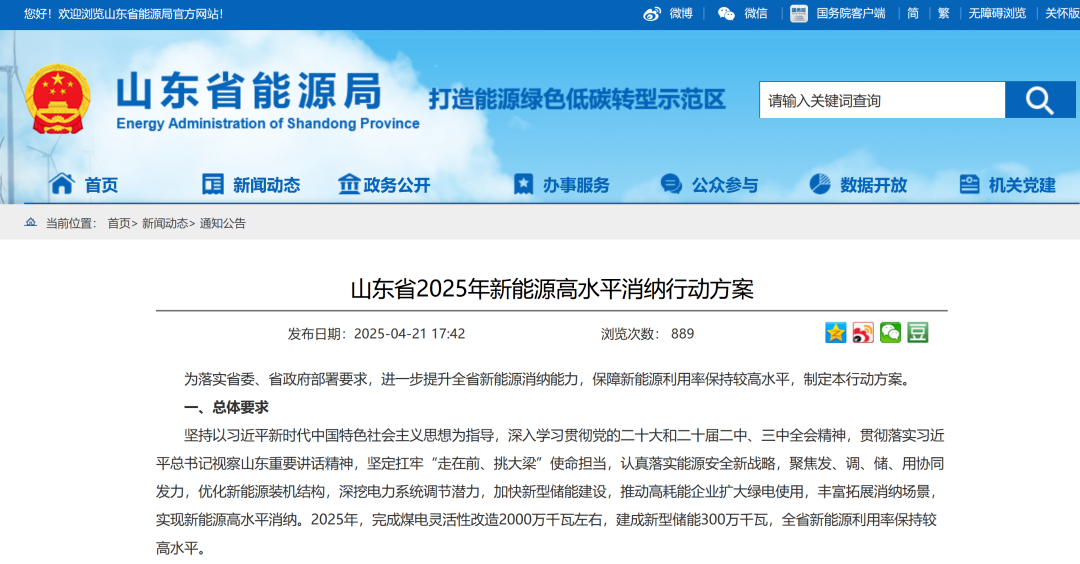Share article to QQ Zone (star icon)
Screen dimensions: 1080x564
[836, 333]
